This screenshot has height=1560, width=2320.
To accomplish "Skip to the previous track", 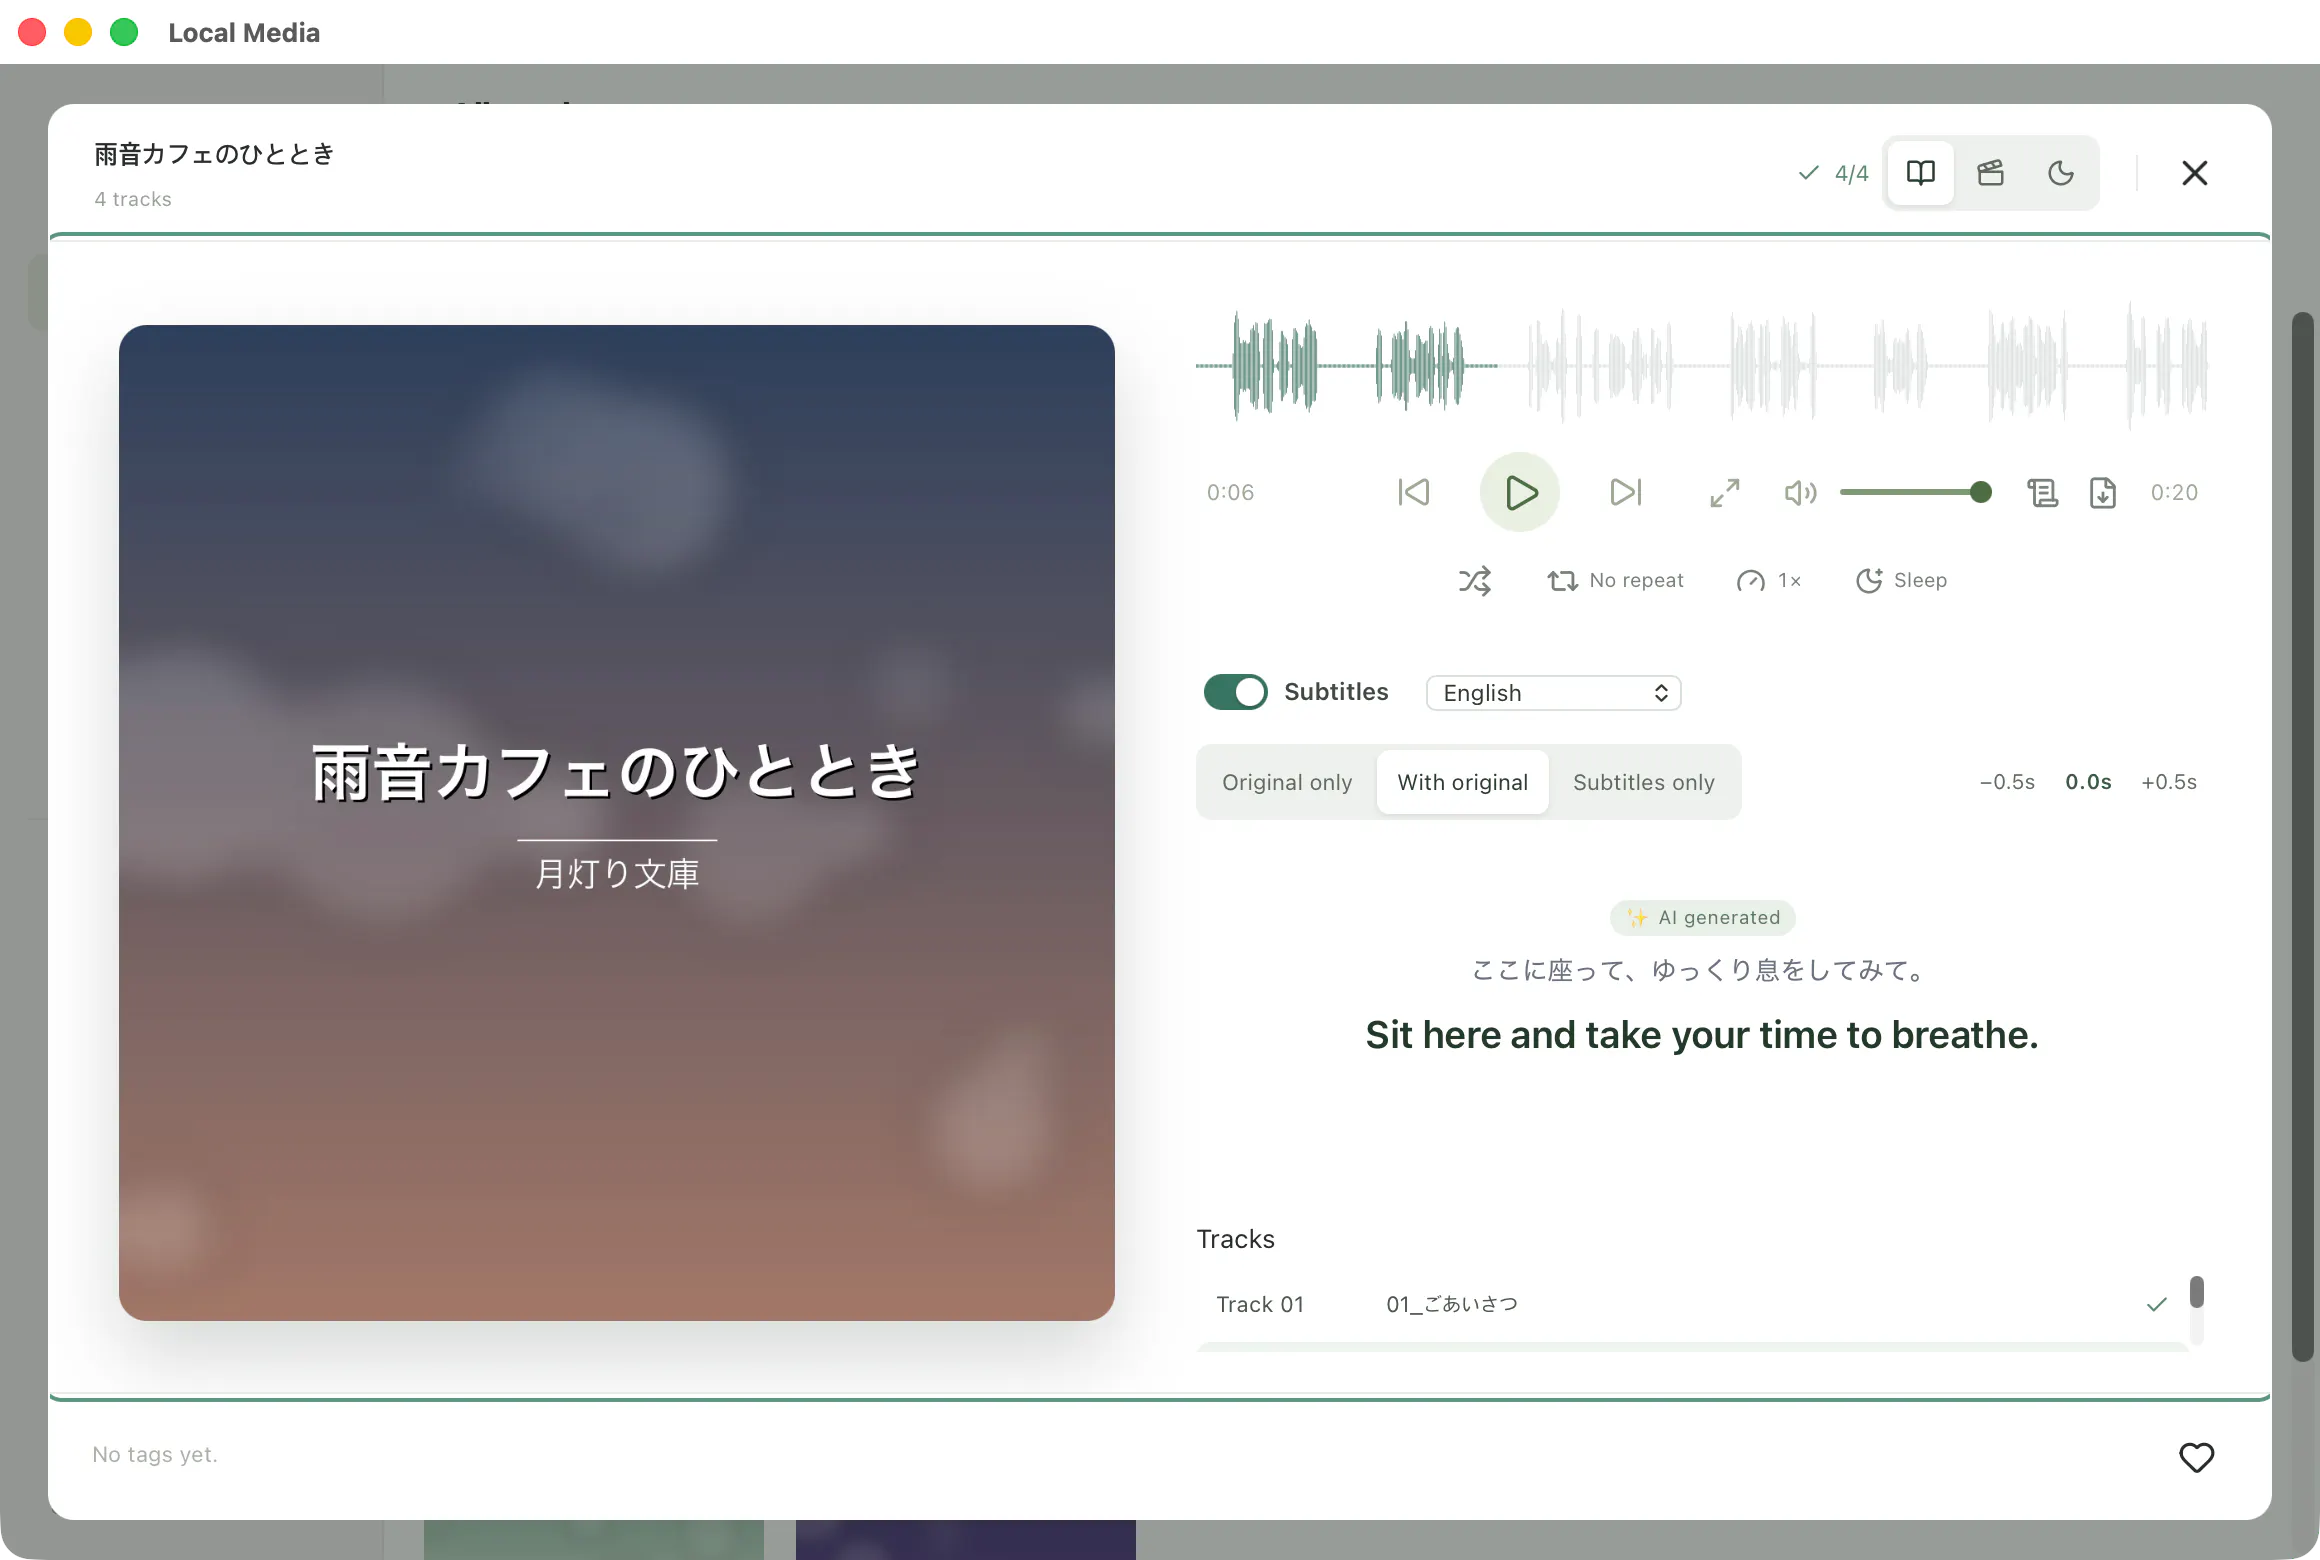I will coord(1414,492).
